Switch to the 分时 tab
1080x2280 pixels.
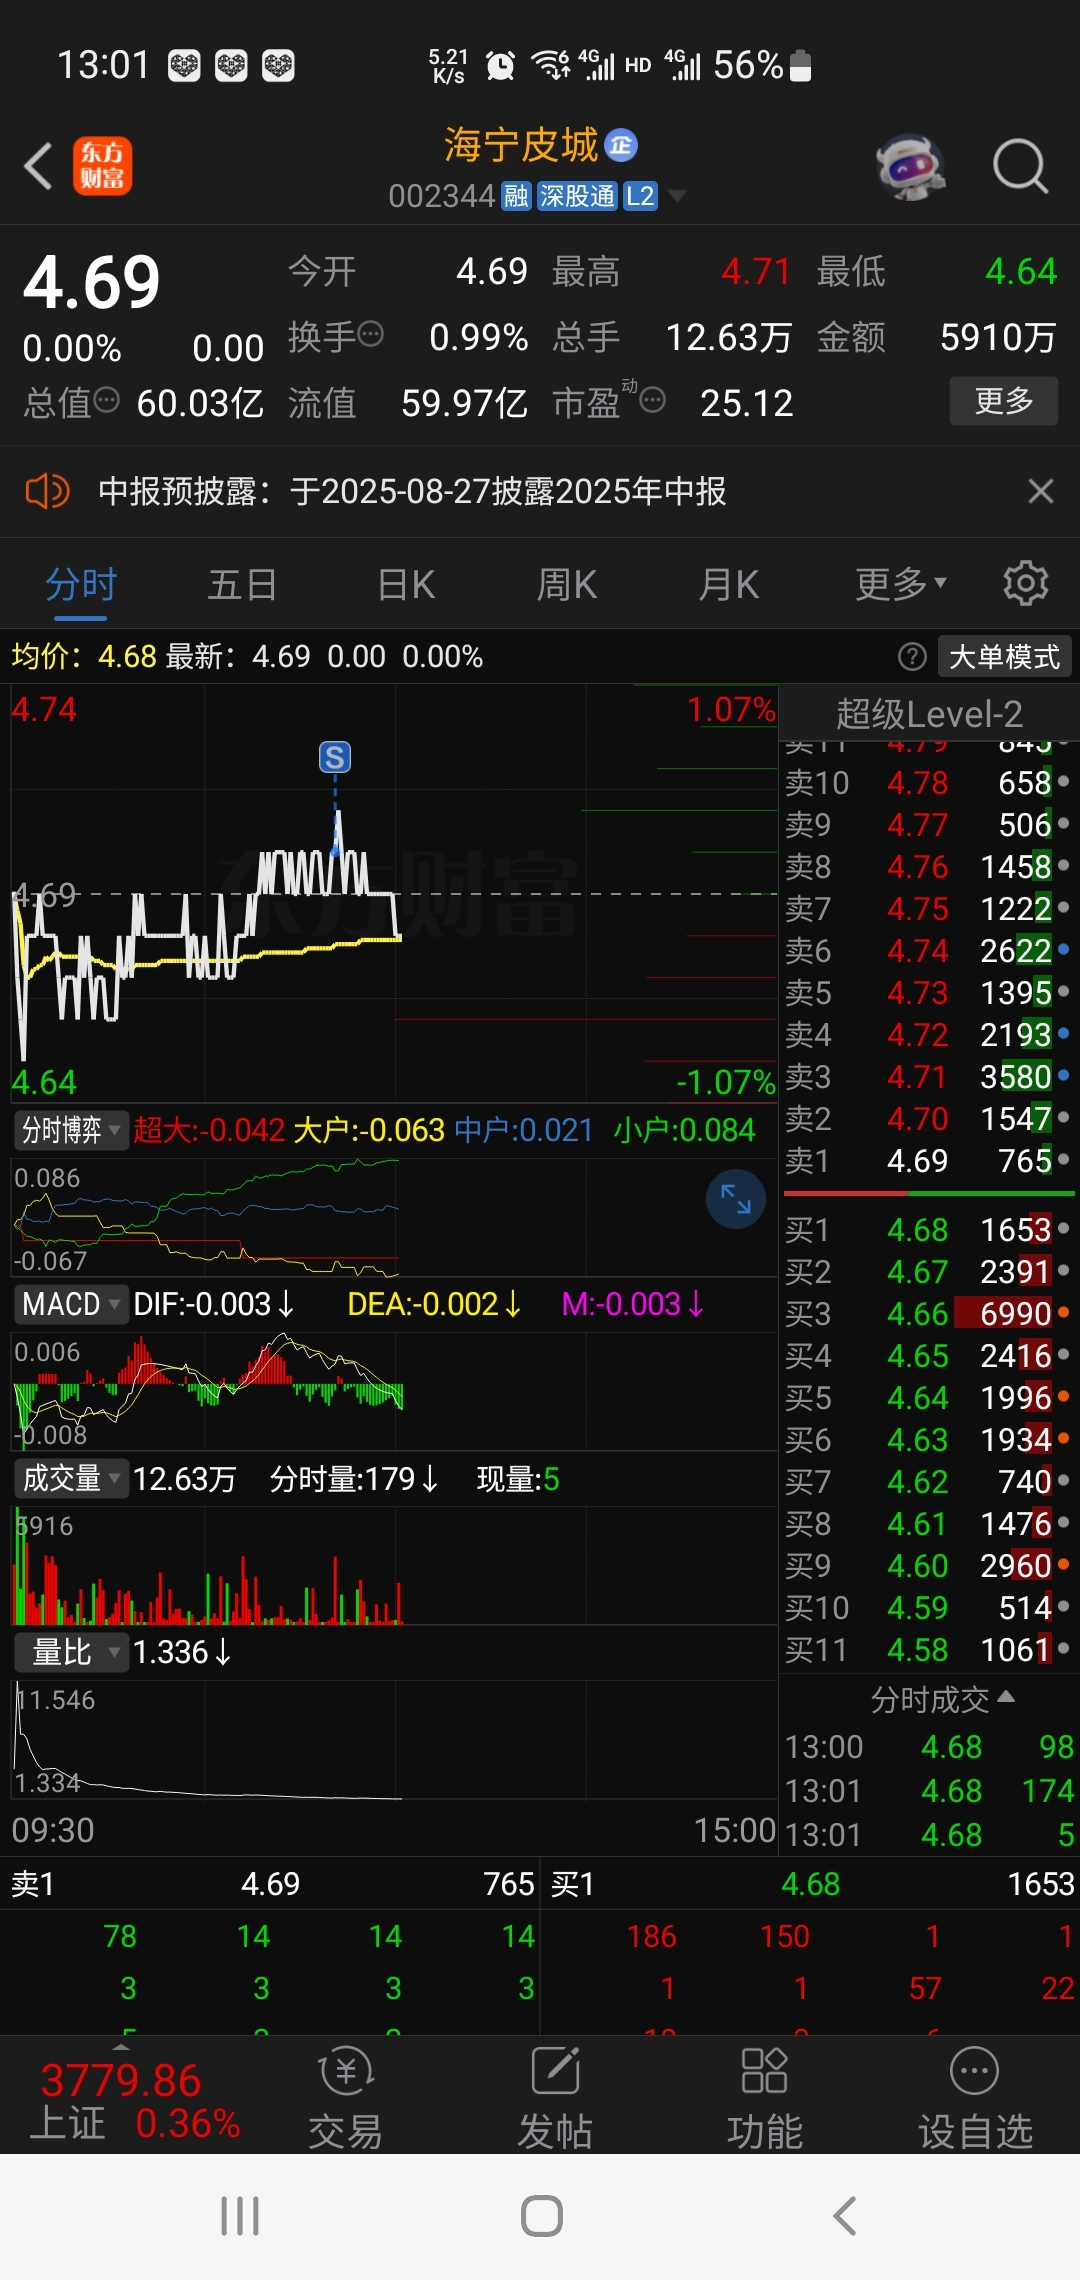[81, 584]
